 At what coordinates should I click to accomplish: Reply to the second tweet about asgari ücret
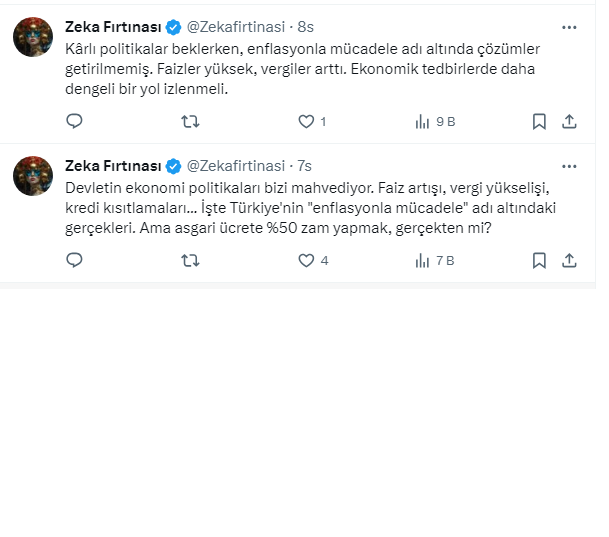74,260
